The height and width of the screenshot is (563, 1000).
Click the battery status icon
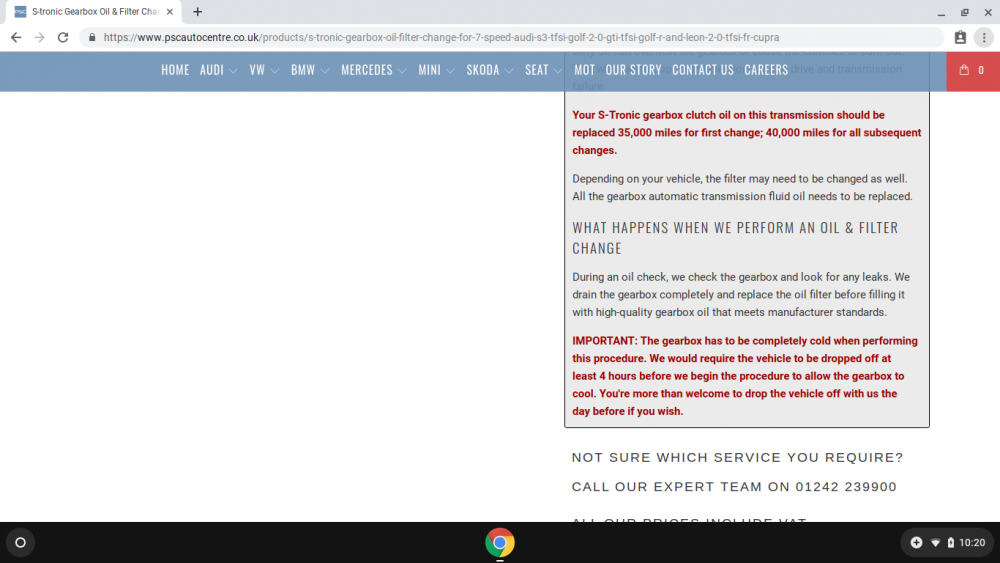click(x=950, y=543)
